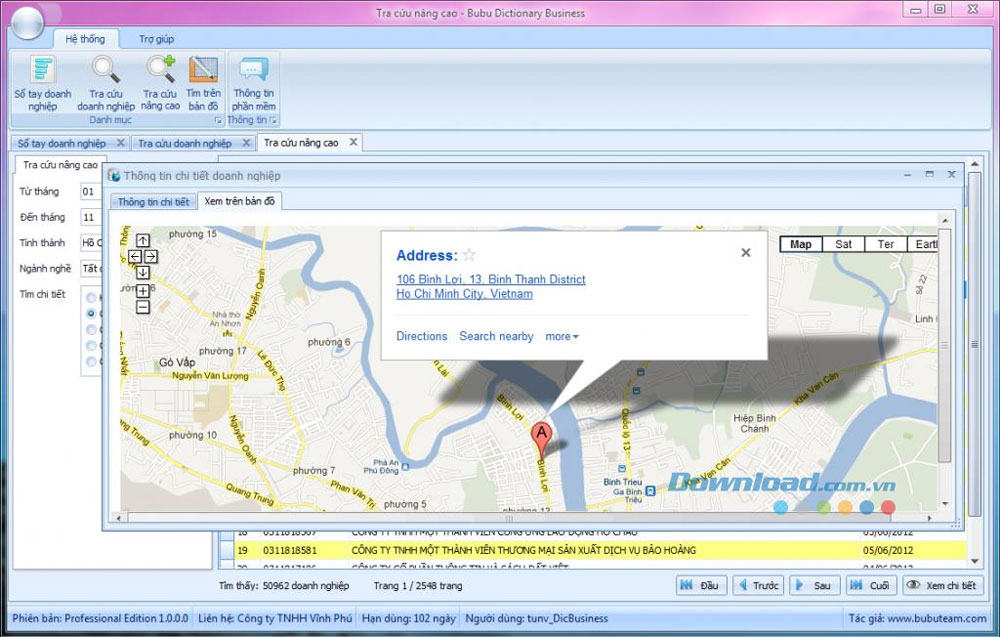Pan the map up with arrow button
This screenshot has width=1000, height=637.
143,241
